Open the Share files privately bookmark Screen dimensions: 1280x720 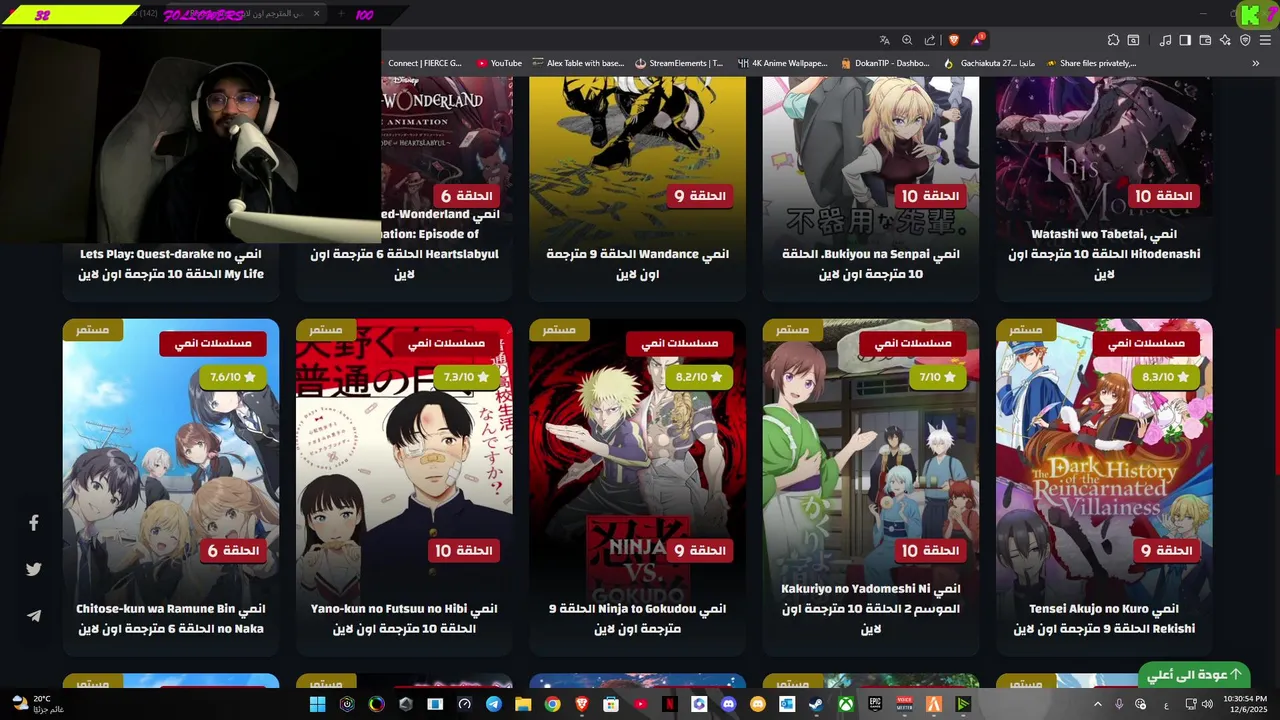tap(1091, 63)
